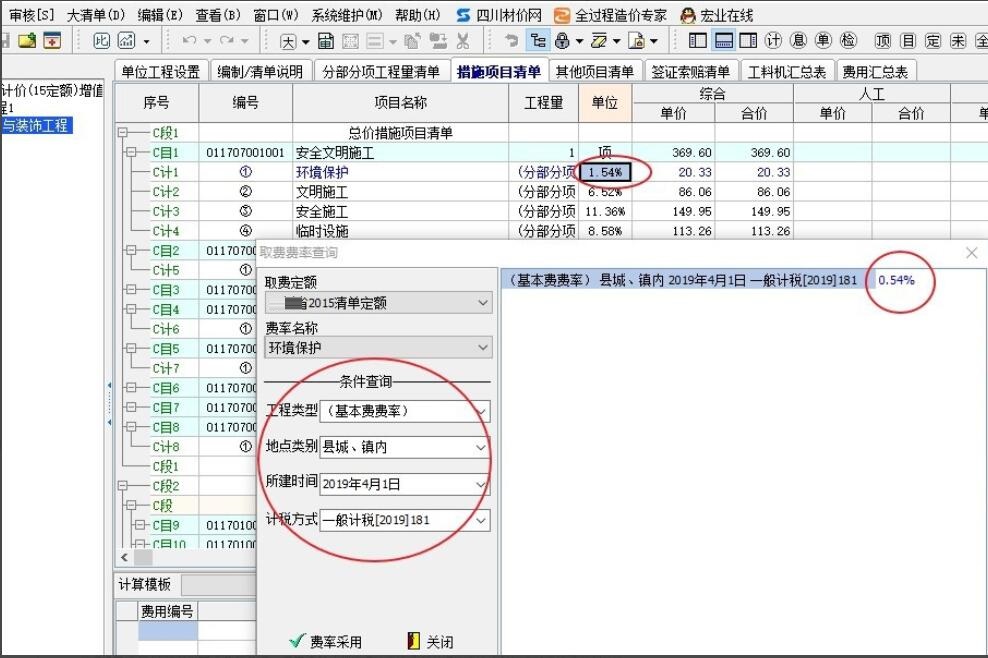Screen dimensions: 988x658
Task: Open the 查看(B) menu
Action: 218,15
